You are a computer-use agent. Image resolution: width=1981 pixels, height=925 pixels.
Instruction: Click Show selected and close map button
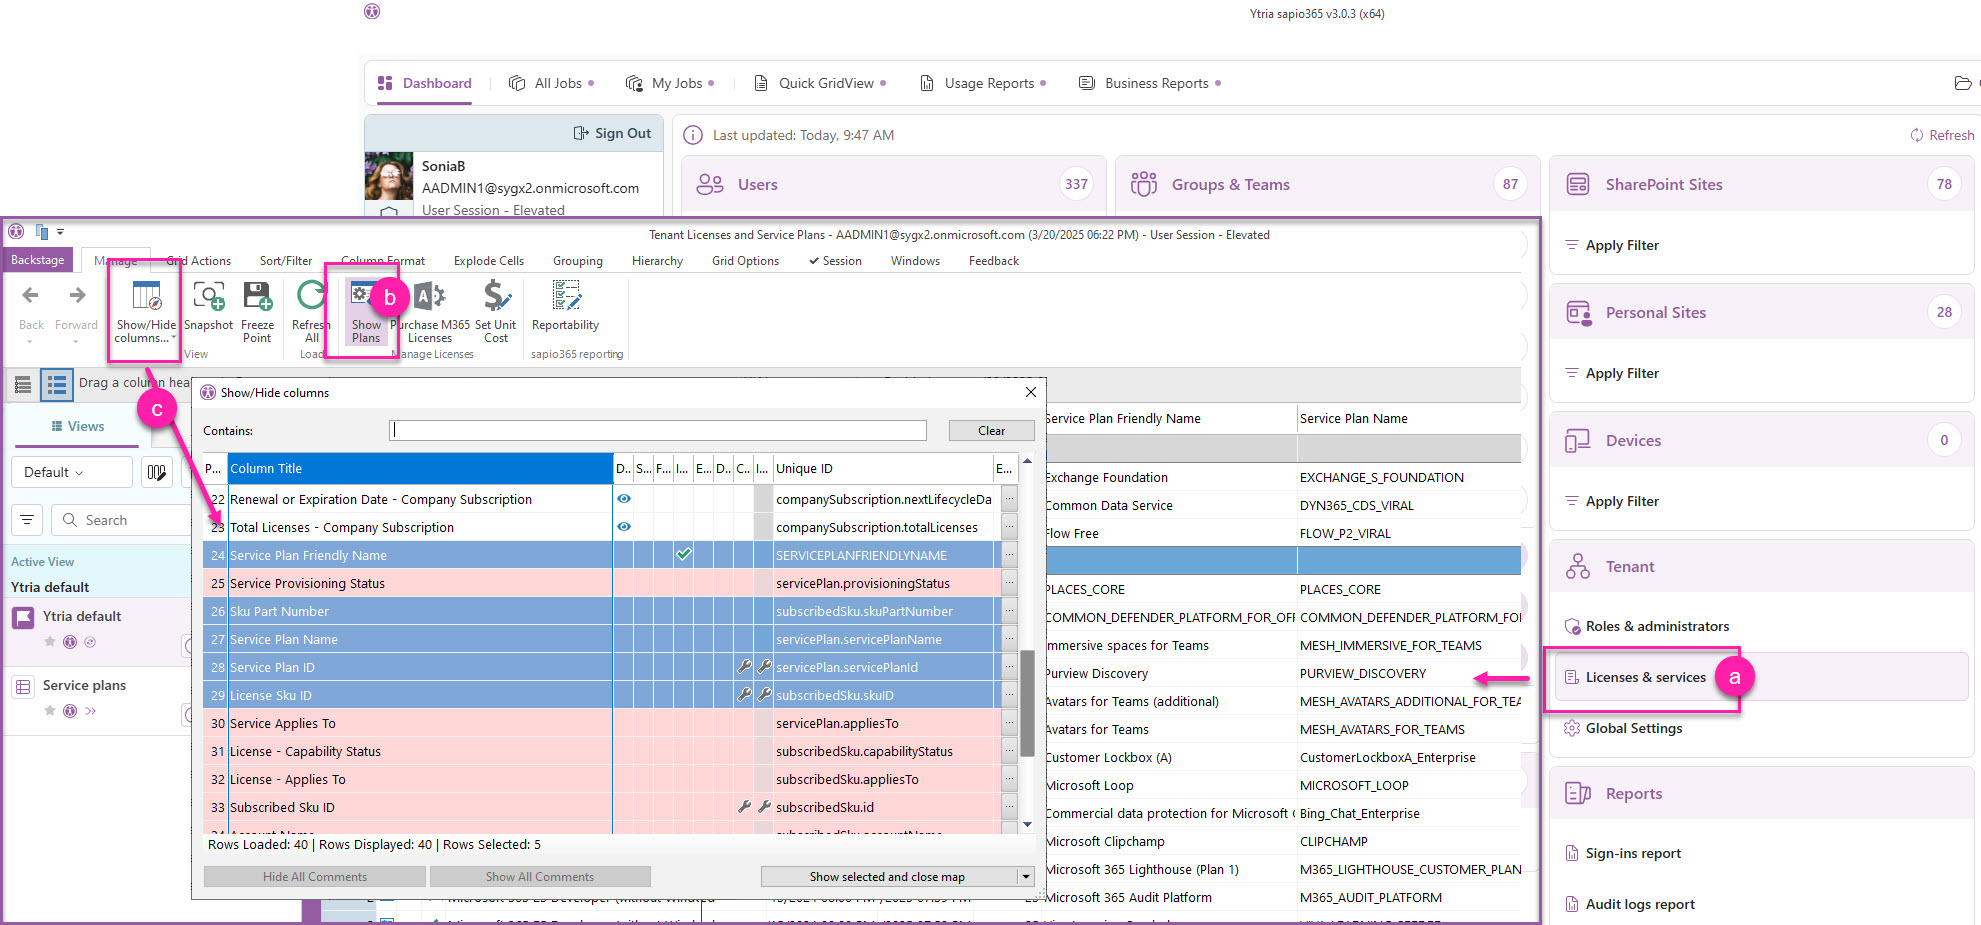pyautogui.click(x=887, y=877)
